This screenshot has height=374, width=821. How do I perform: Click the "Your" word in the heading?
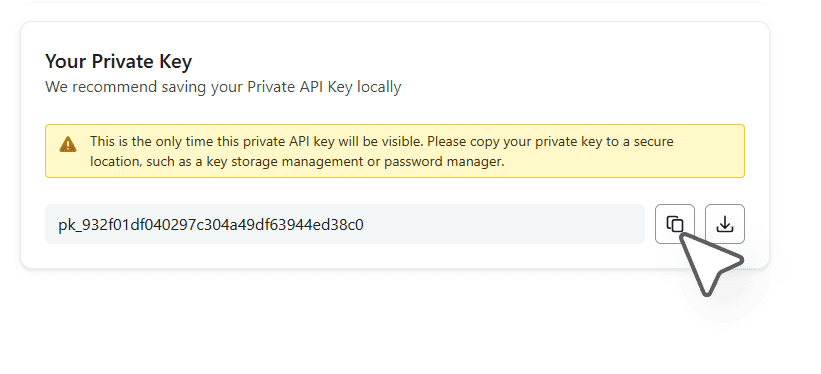point(66,61)
